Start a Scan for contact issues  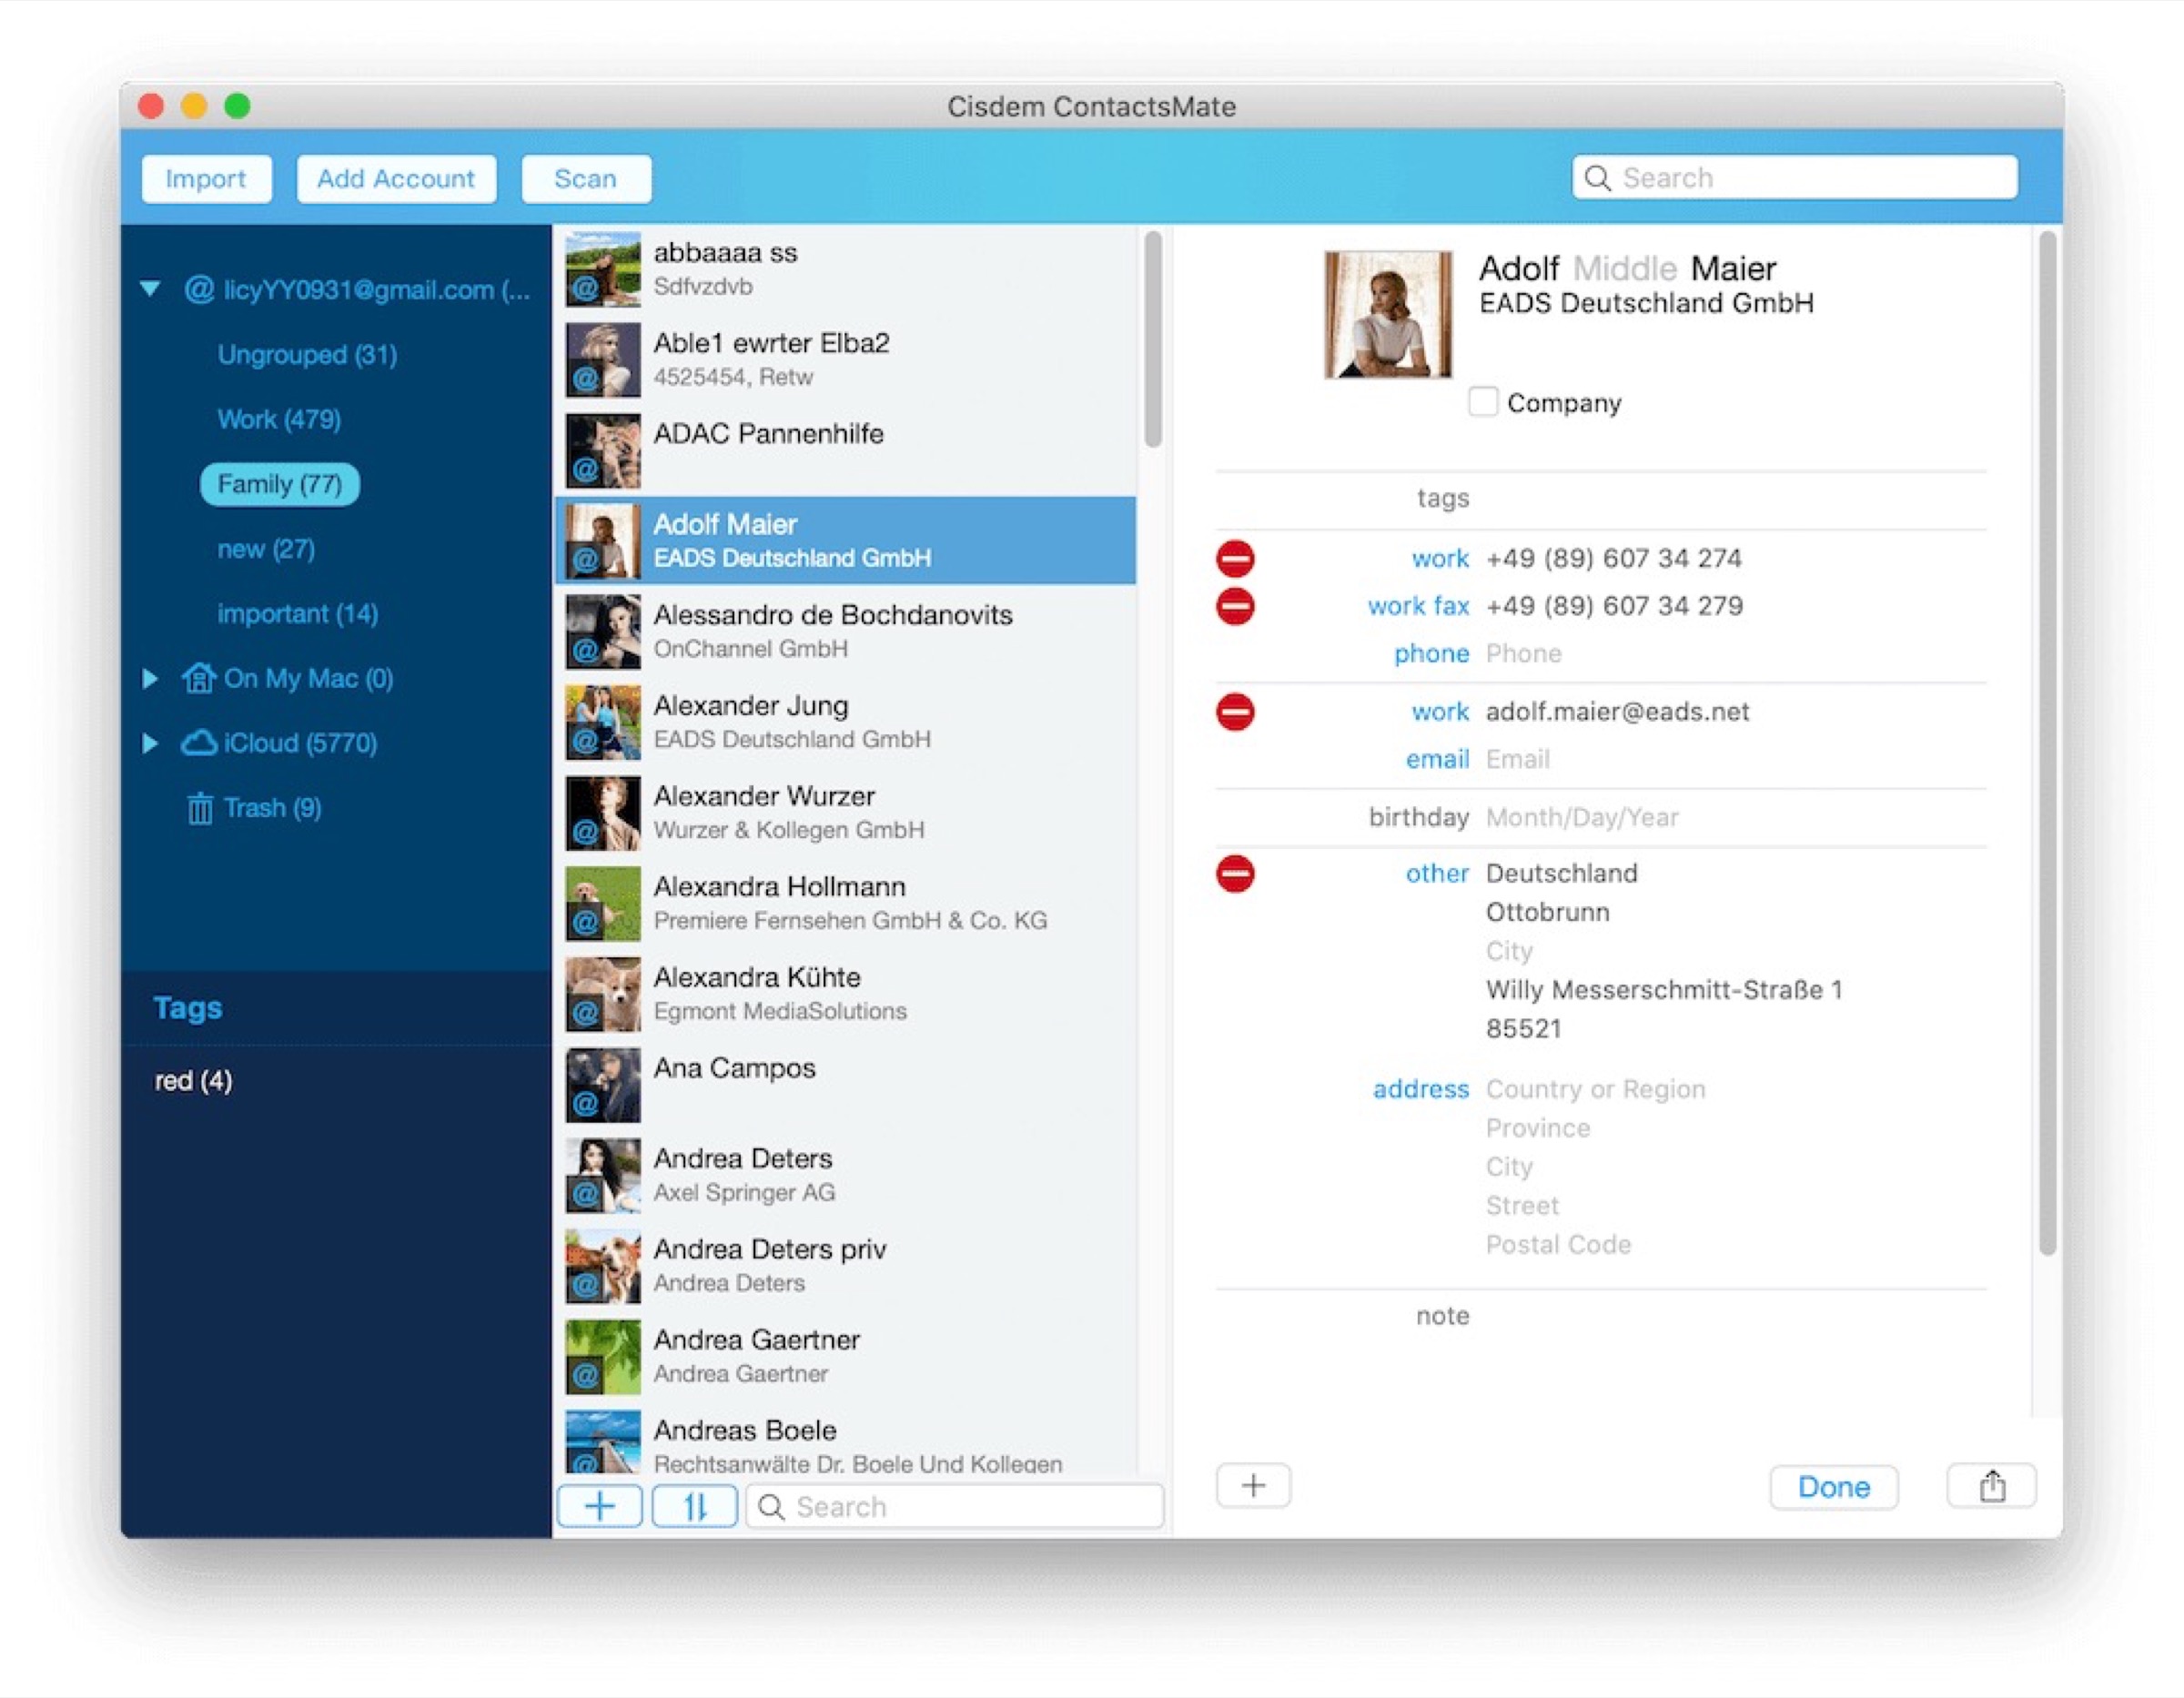(x=586, y=179)
